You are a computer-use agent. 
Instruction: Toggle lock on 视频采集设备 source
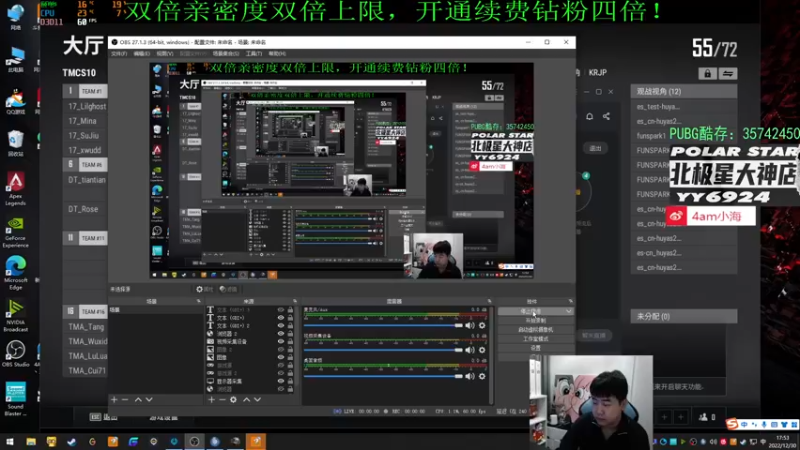pos(290,341)
